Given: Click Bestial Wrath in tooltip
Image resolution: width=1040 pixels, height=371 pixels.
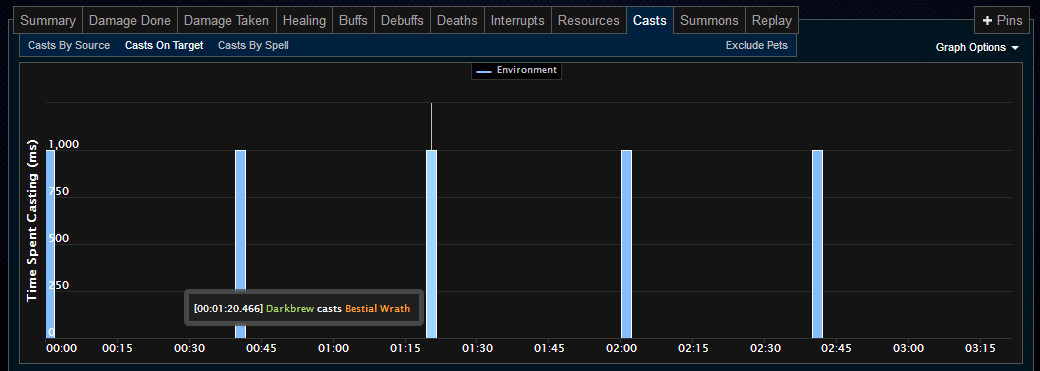Looking at the screenshot, I should (x=377, y=309).
